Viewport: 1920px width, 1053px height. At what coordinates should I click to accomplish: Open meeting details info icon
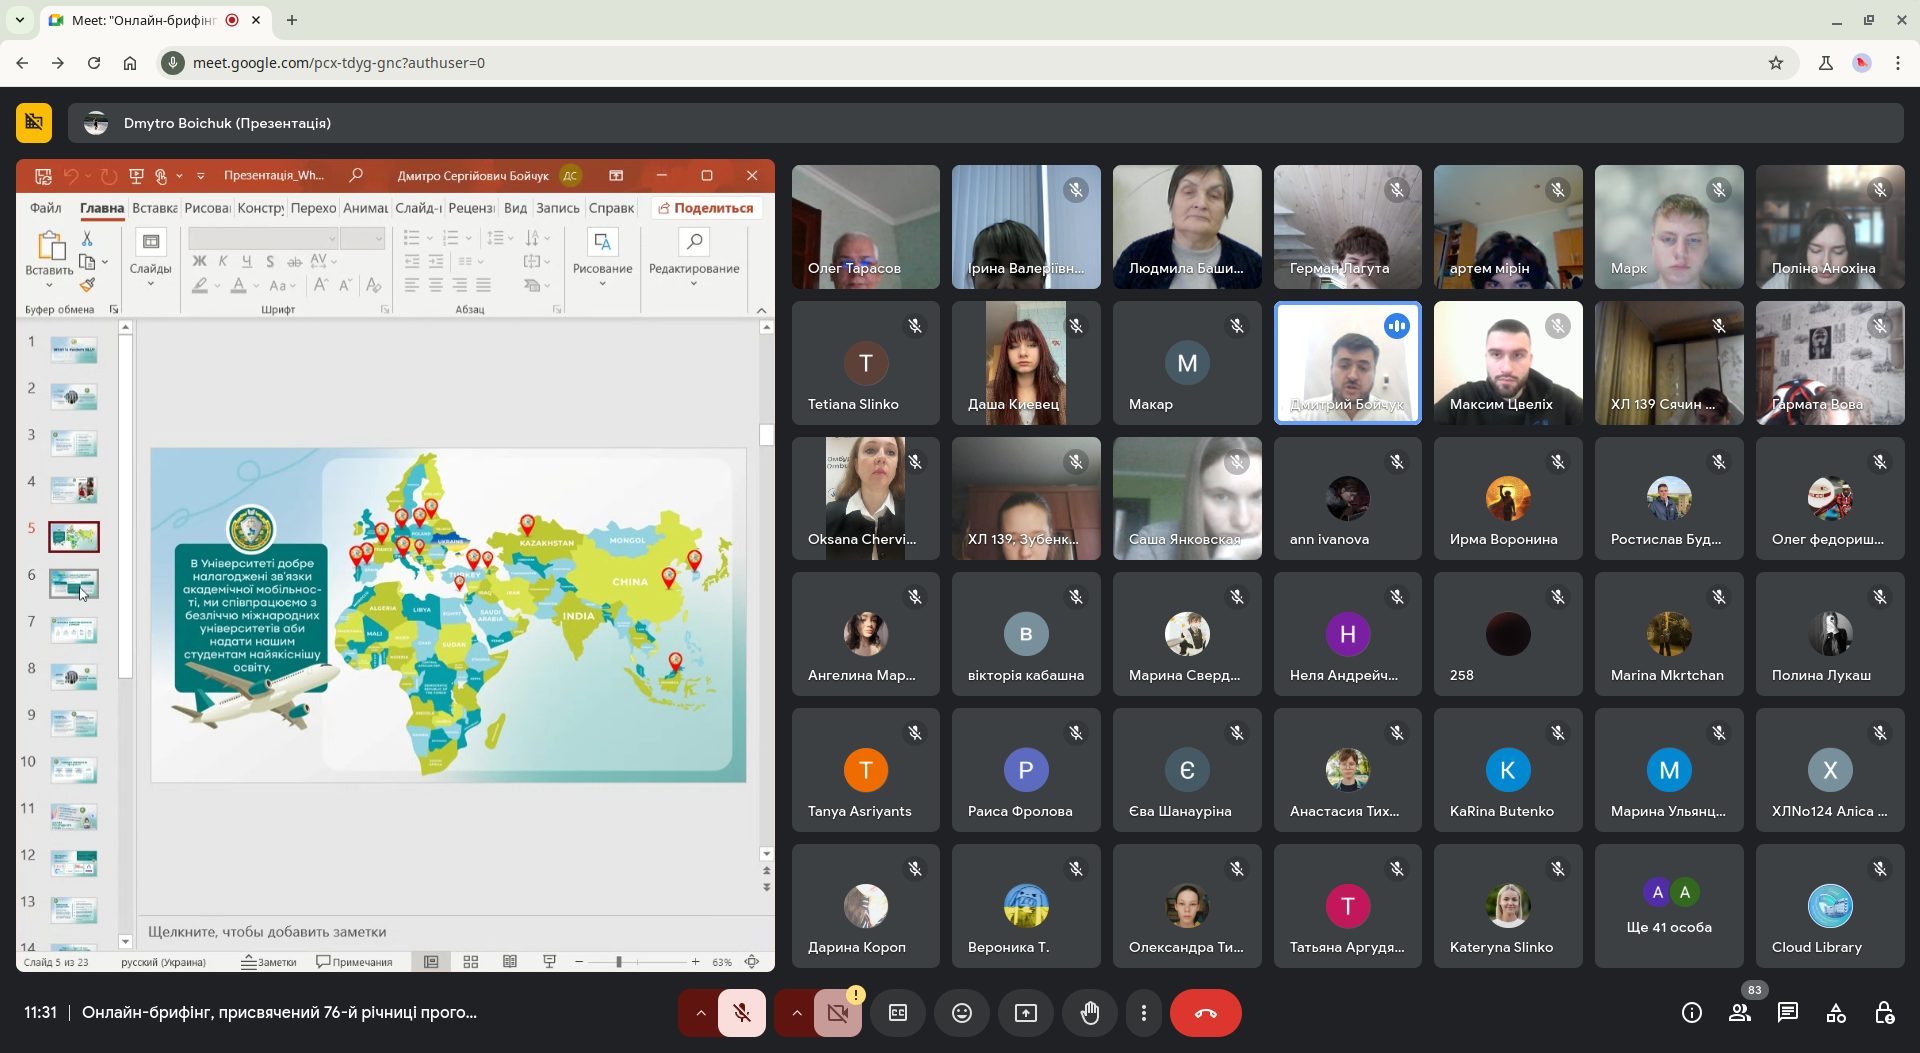point(1691,1013)
